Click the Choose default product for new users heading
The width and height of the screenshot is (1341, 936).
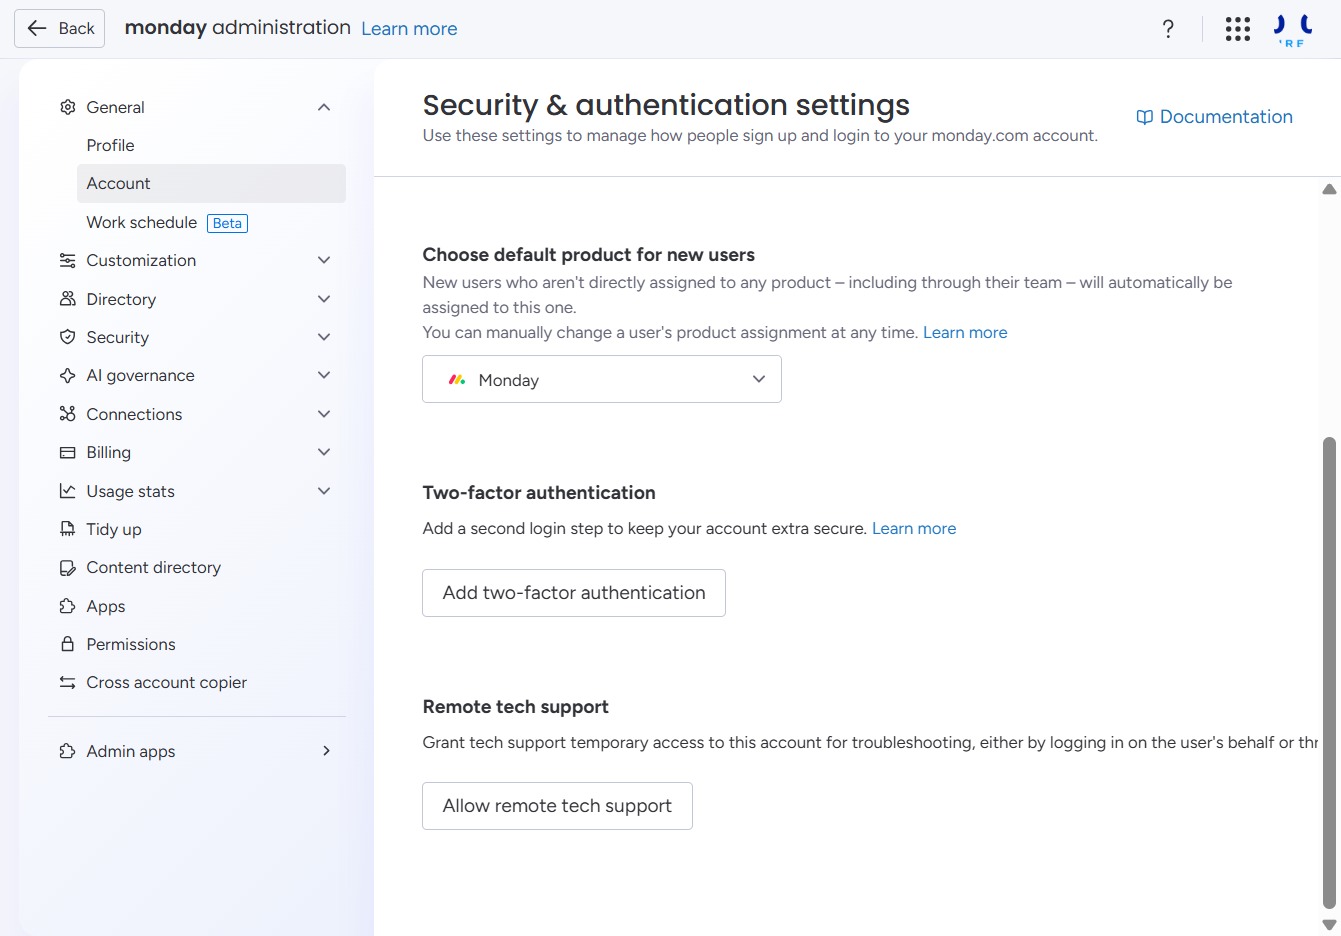(588, 255)
